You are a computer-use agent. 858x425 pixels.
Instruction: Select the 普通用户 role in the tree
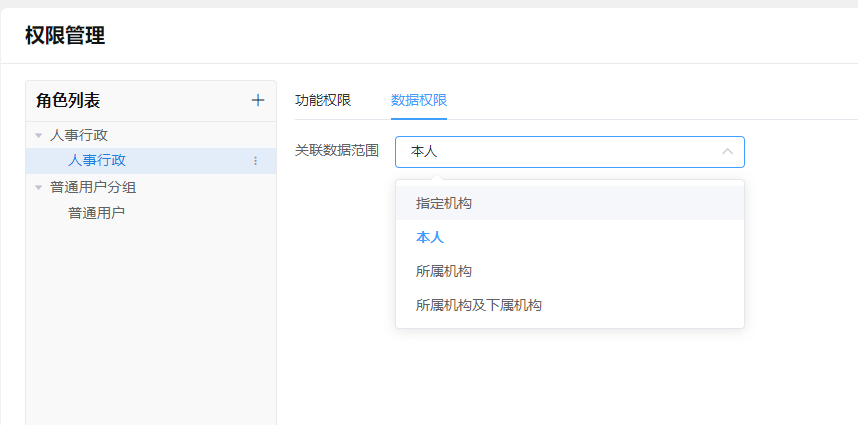pyautogui.click(x=96, y=213)
